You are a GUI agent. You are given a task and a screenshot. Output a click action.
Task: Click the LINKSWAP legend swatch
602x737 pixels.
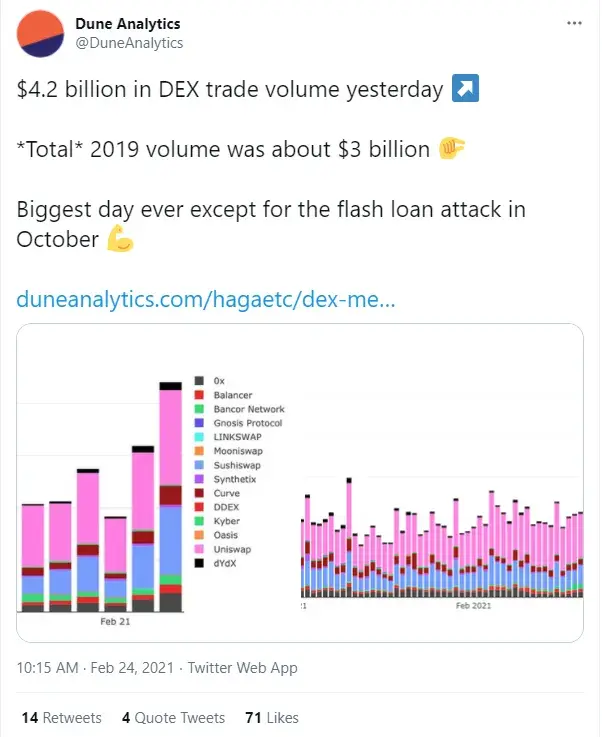click(x=200, y=437)
